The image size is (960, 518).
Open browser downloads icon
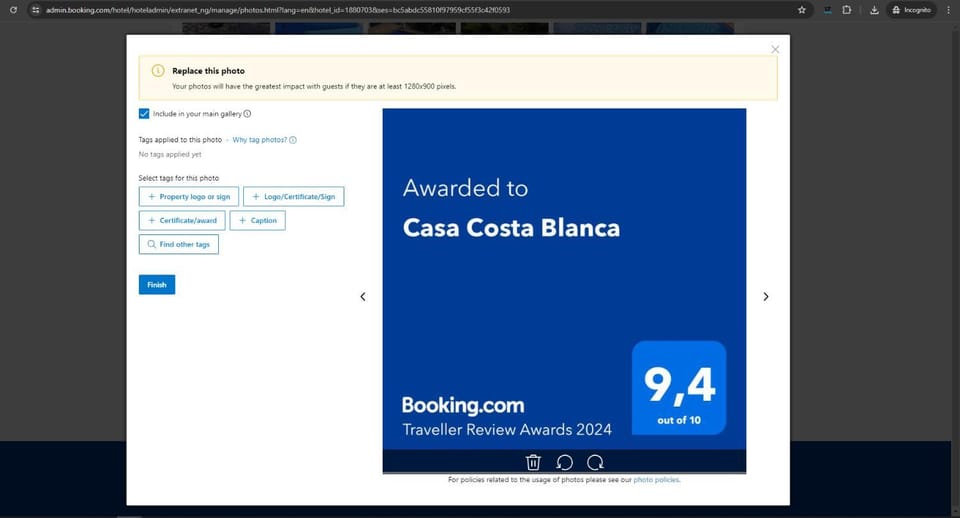[874, 10]
